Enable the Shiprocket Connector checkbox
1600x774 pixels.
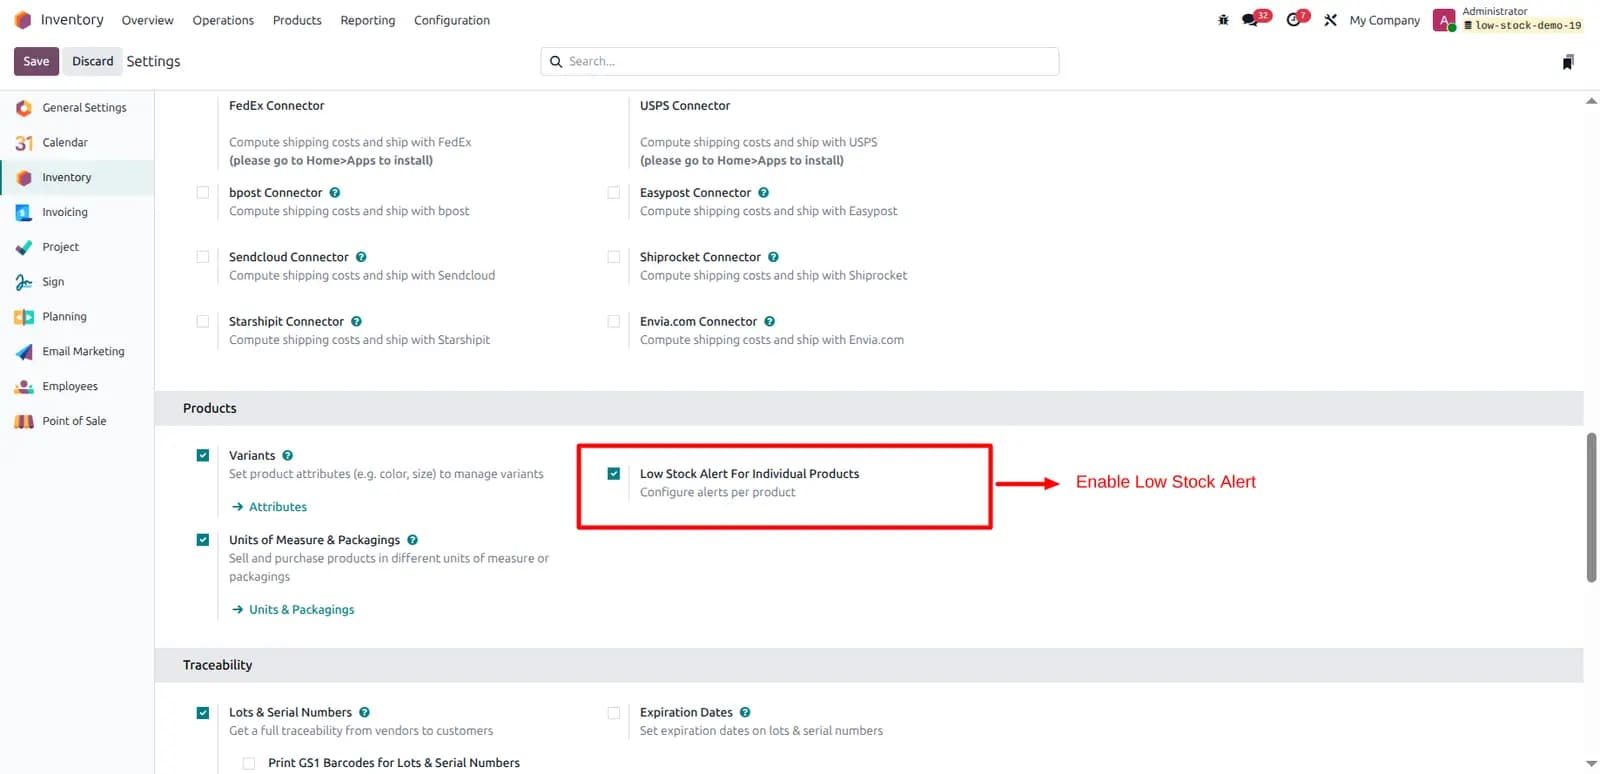(x=614, y=257)
